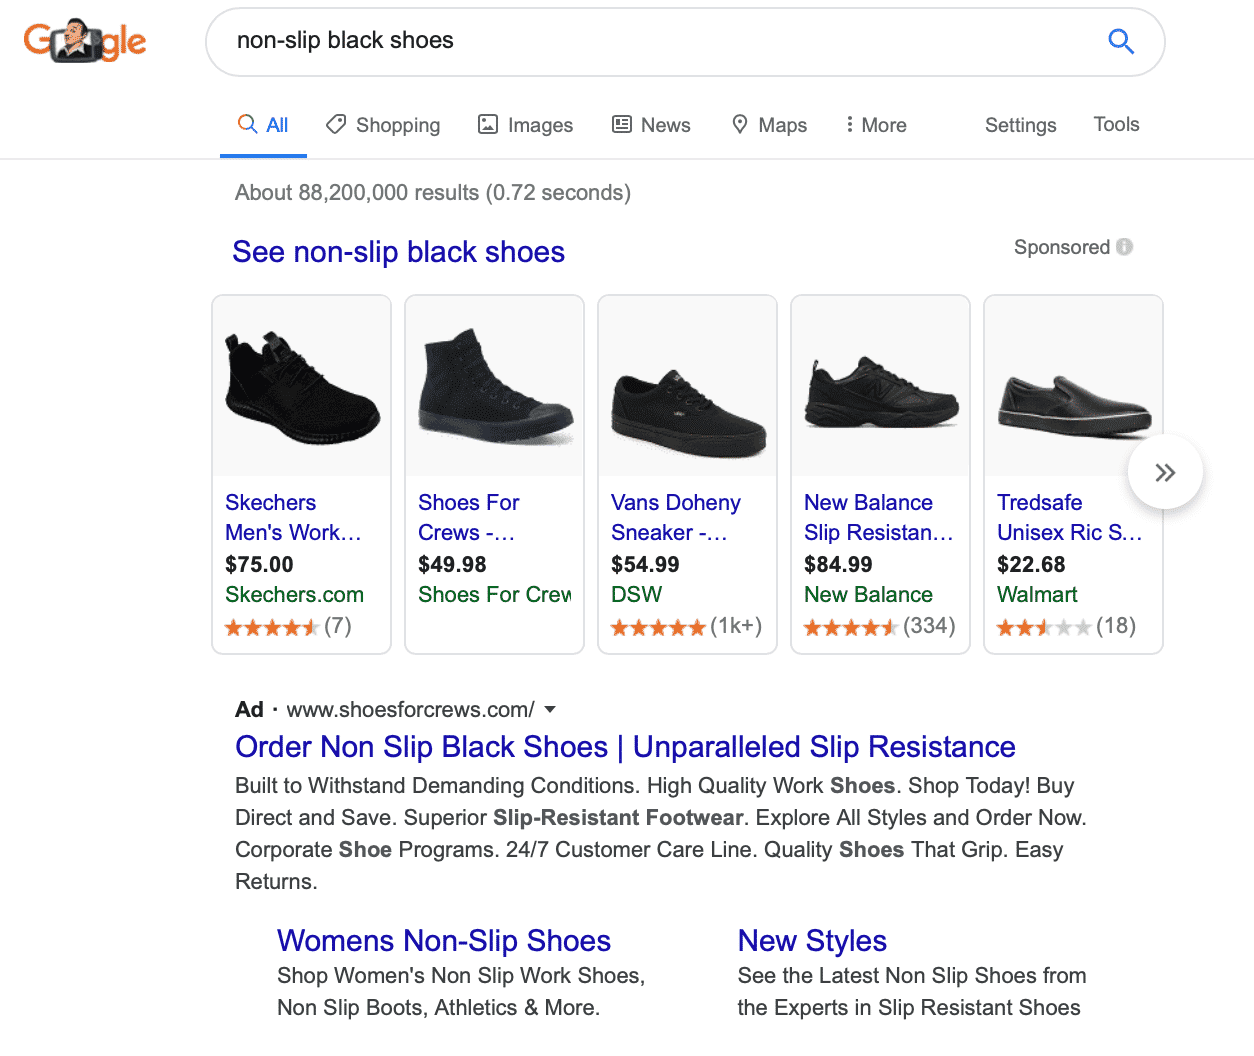This screenshot has height=1056, width=1254.
Task: Open Order Non Slip Black Shoes ad
Action: click(x=625, y=747)
